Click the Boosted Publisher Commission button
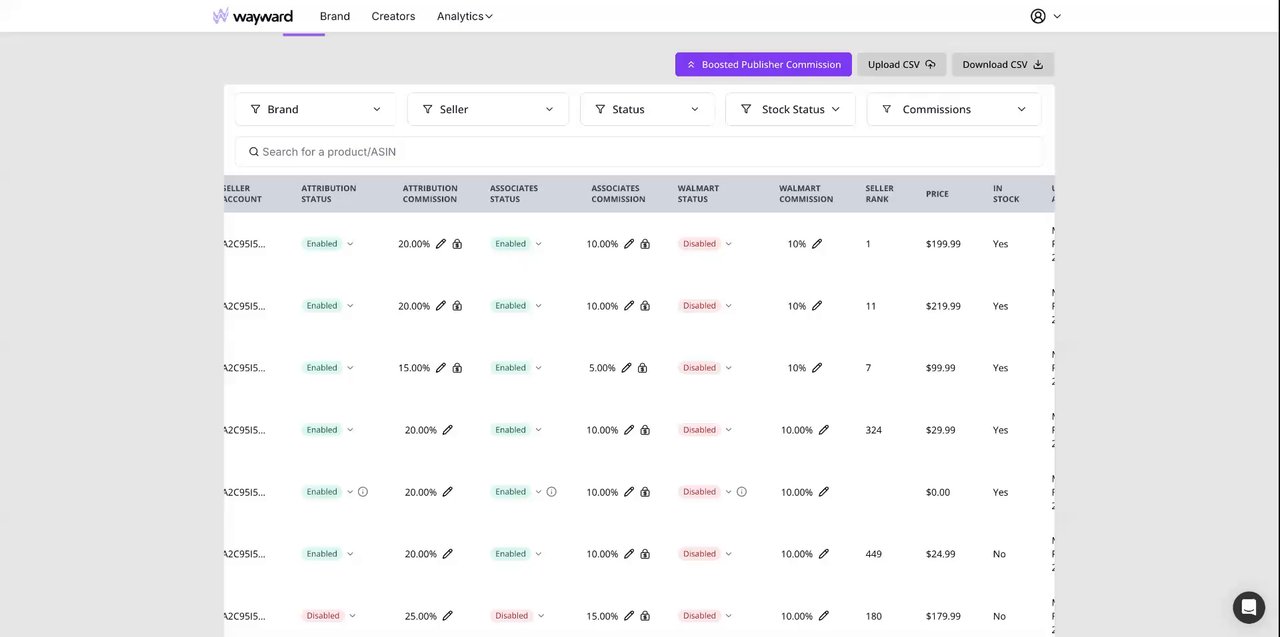Viewport: 1280px width, 637px height. [763, 65]
